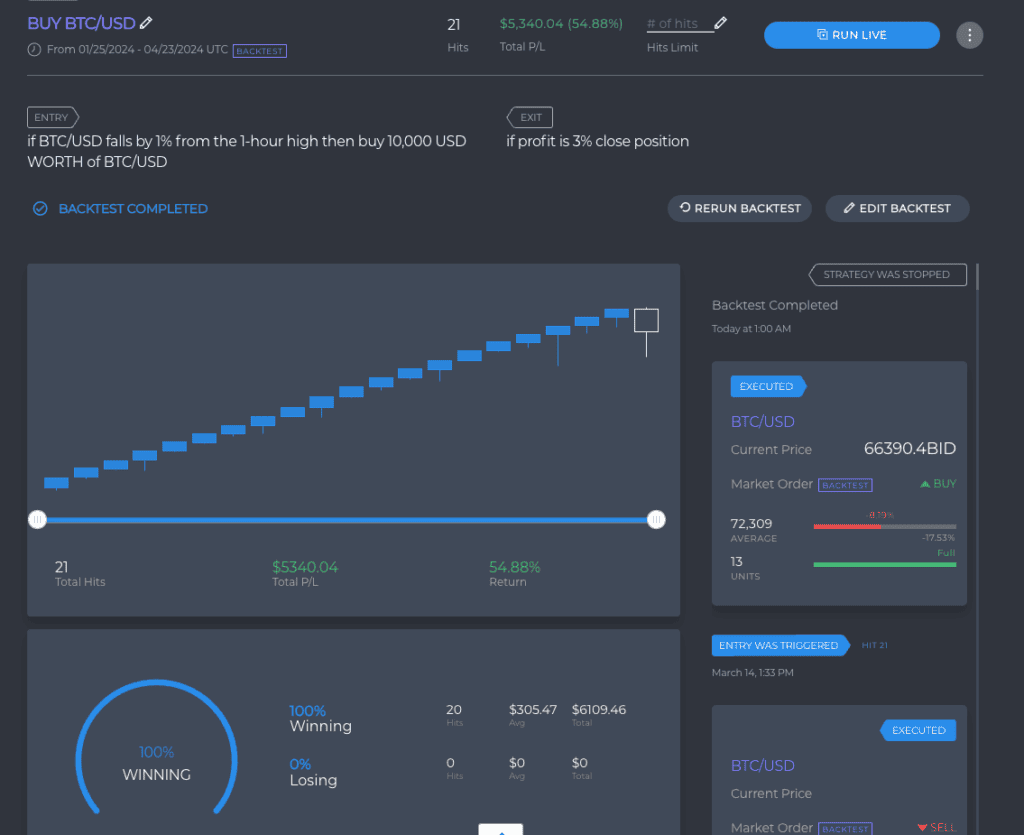Click EDIT BACKTEST button

[x=897, y=208]
